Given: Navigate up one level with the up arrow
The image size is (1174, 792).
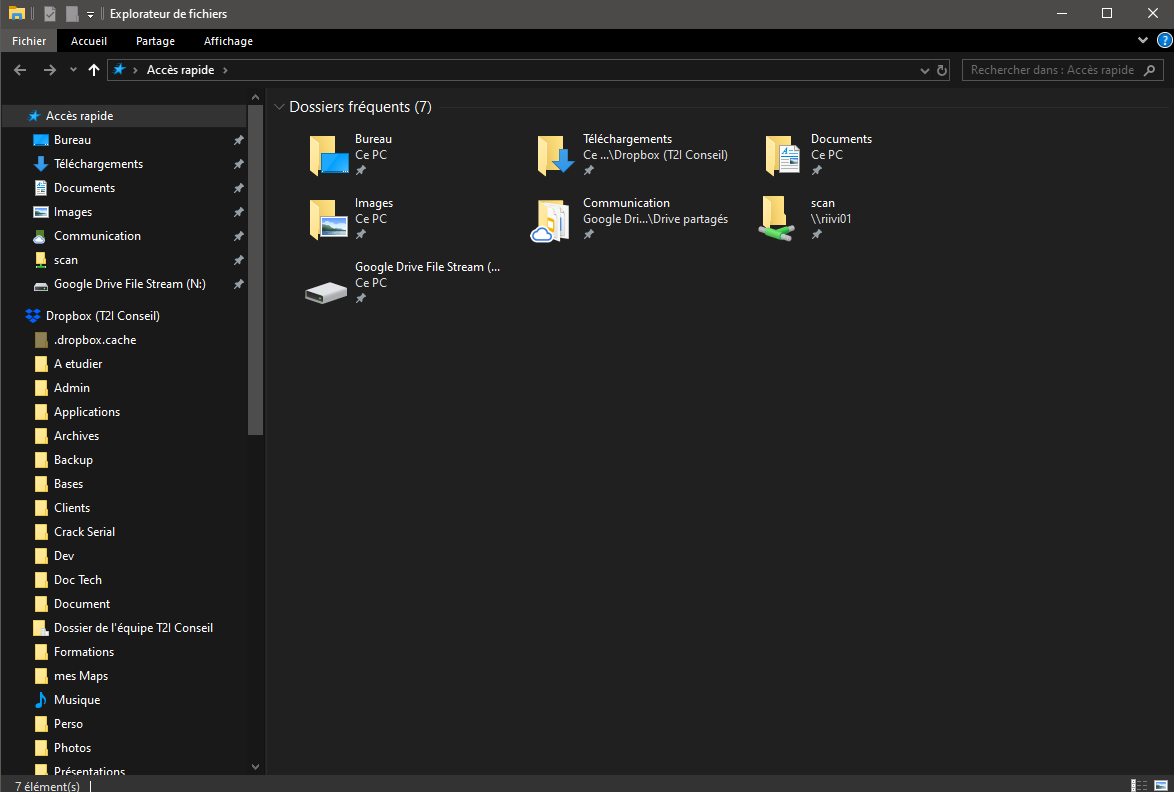Looking at the screenshot, I should pyautogui.click(x=93, y=70).
